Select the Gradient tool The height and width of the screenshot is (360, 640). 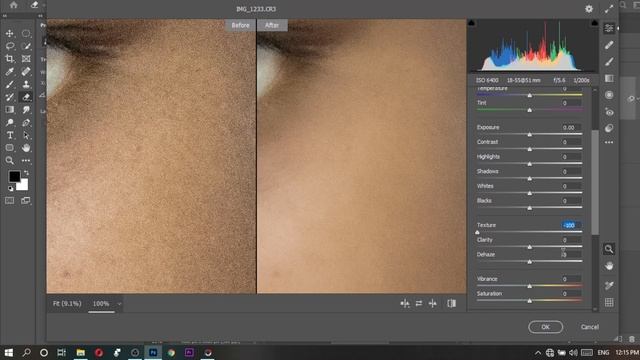tap(10, 110)
